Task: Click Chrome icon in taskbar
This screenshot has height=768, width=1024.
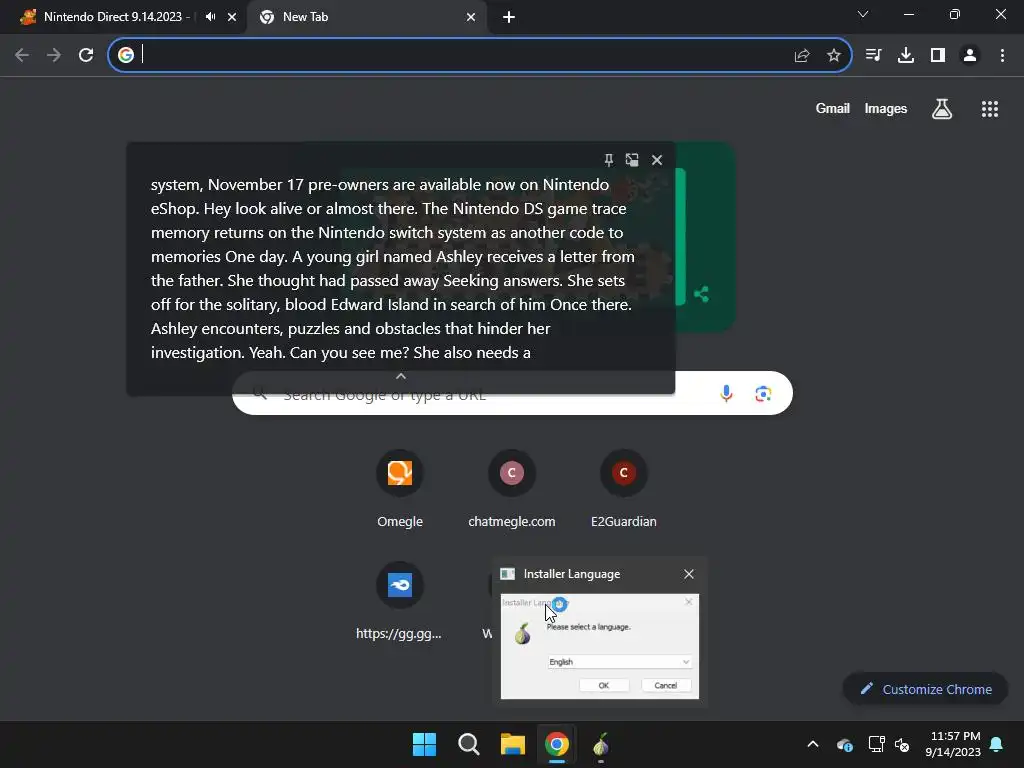Action: [557, 744]
